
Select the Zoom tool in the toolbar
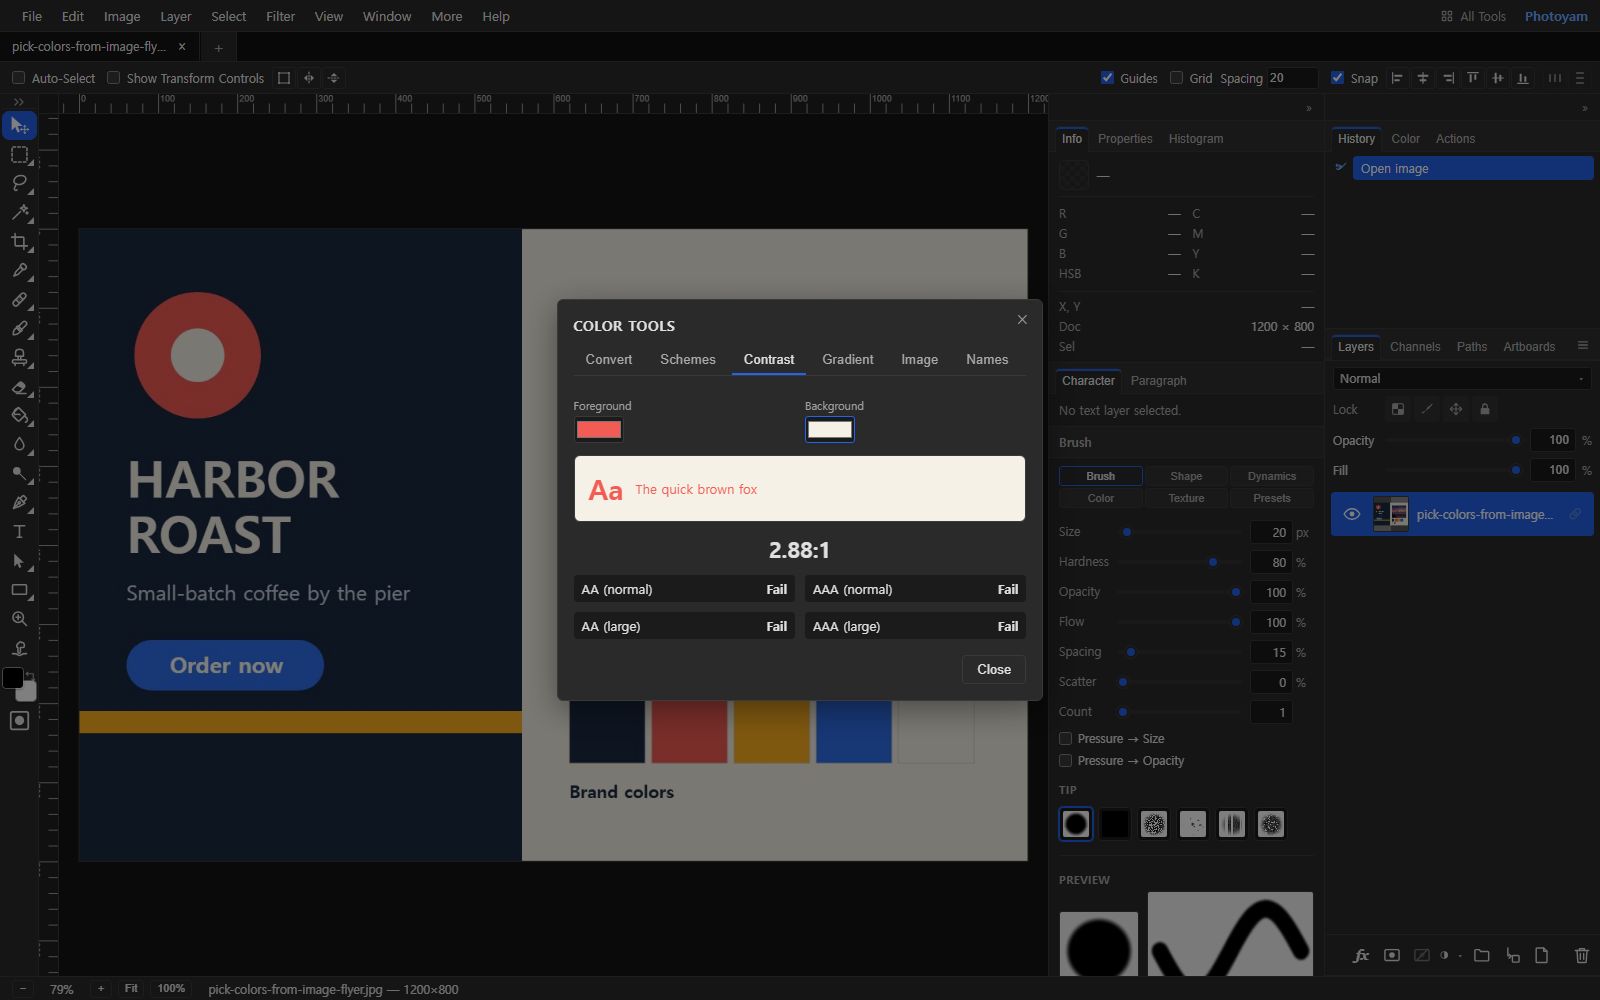tap(19, 619)
